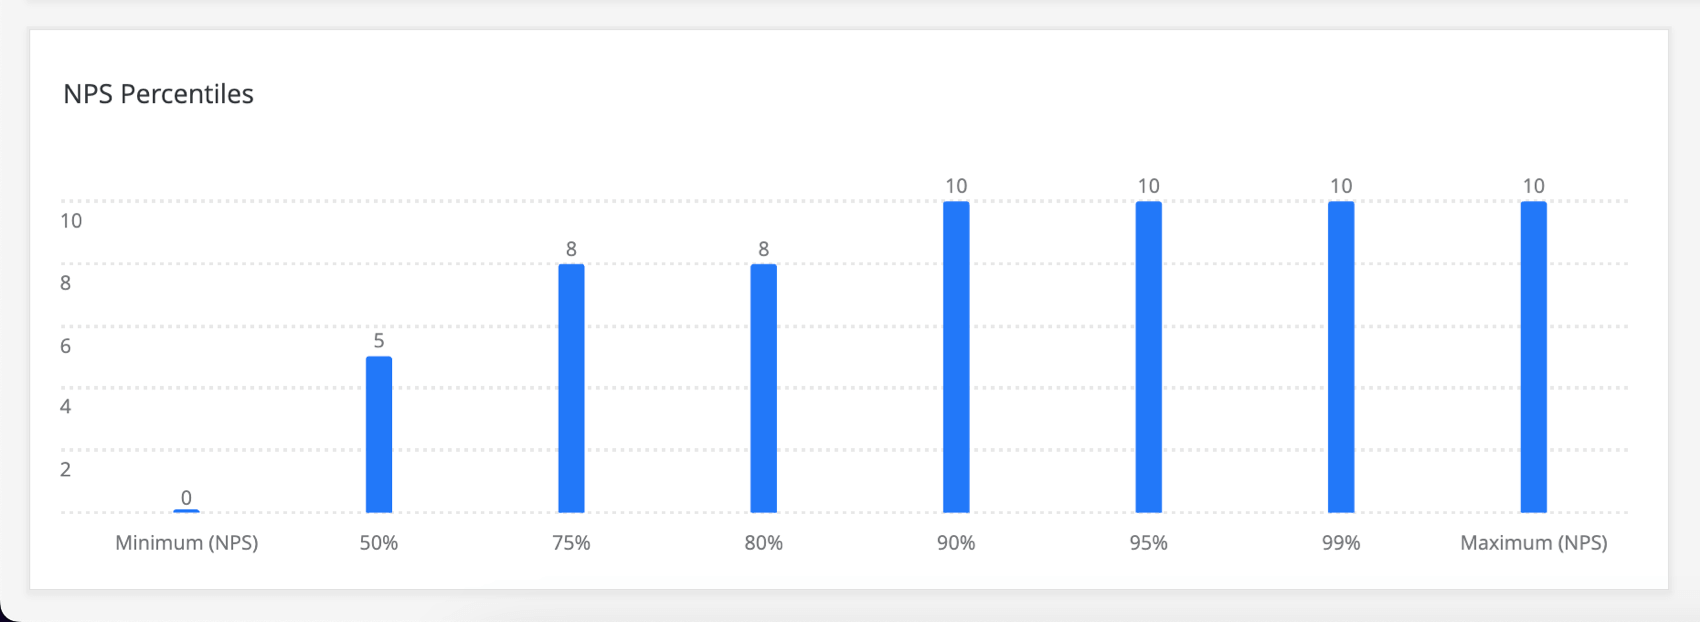
Task: Click the Maximum (NPS) bar
Action: pos(1533,357)
